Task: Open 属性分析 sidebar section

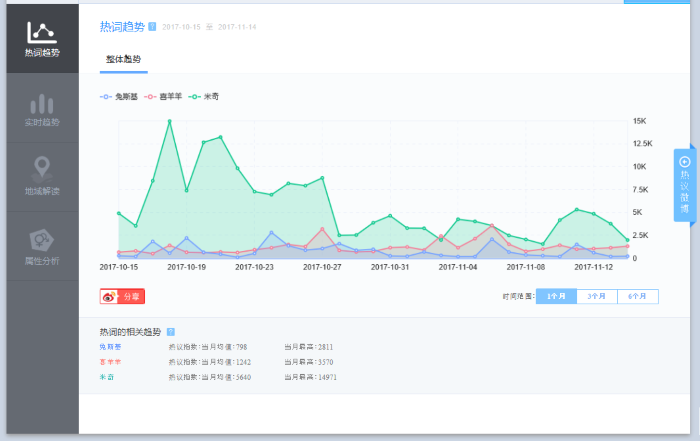Action: [41, 246]
